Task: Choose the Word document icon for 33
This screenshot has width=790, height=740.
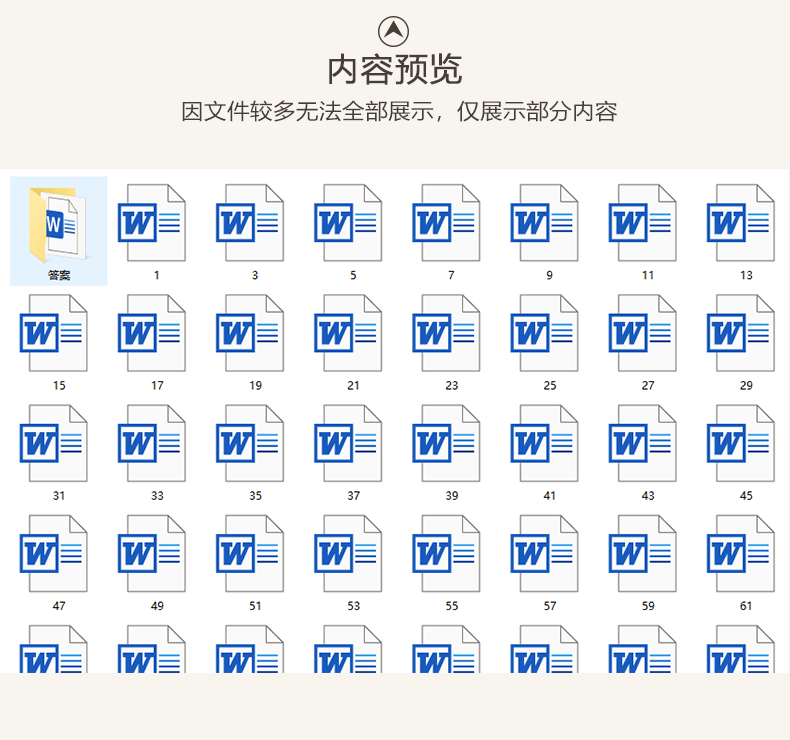Action: pos(152,443)
